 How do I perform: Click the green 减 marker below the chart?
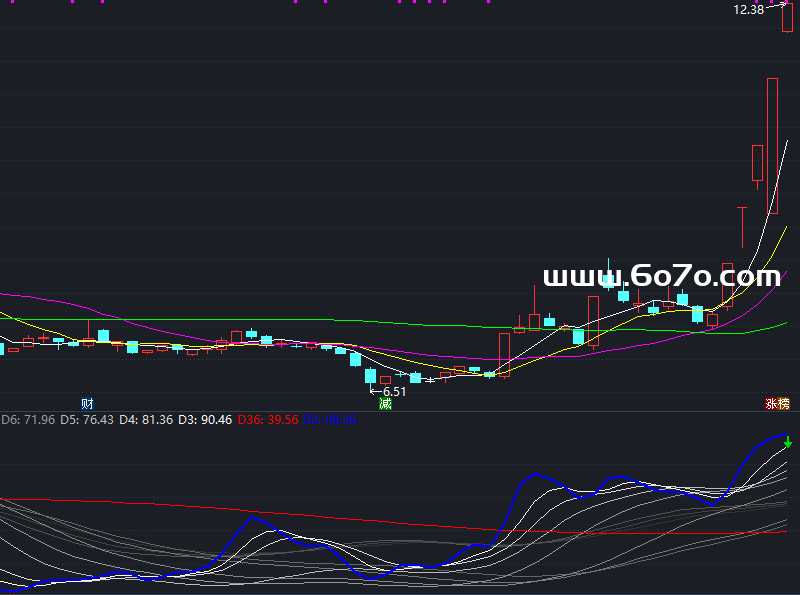coord(384,404)
